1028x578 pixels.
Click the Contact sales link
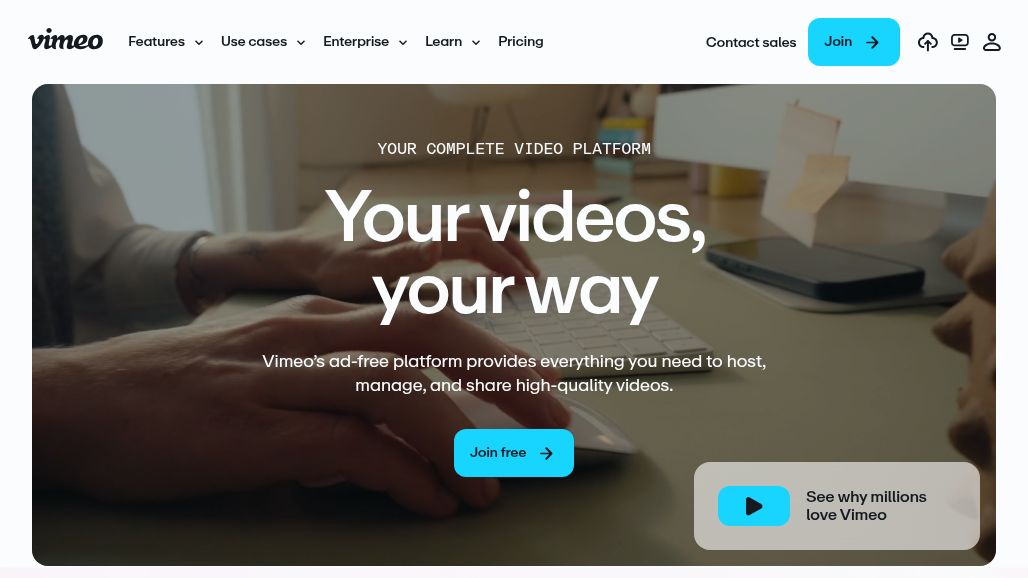751,42
